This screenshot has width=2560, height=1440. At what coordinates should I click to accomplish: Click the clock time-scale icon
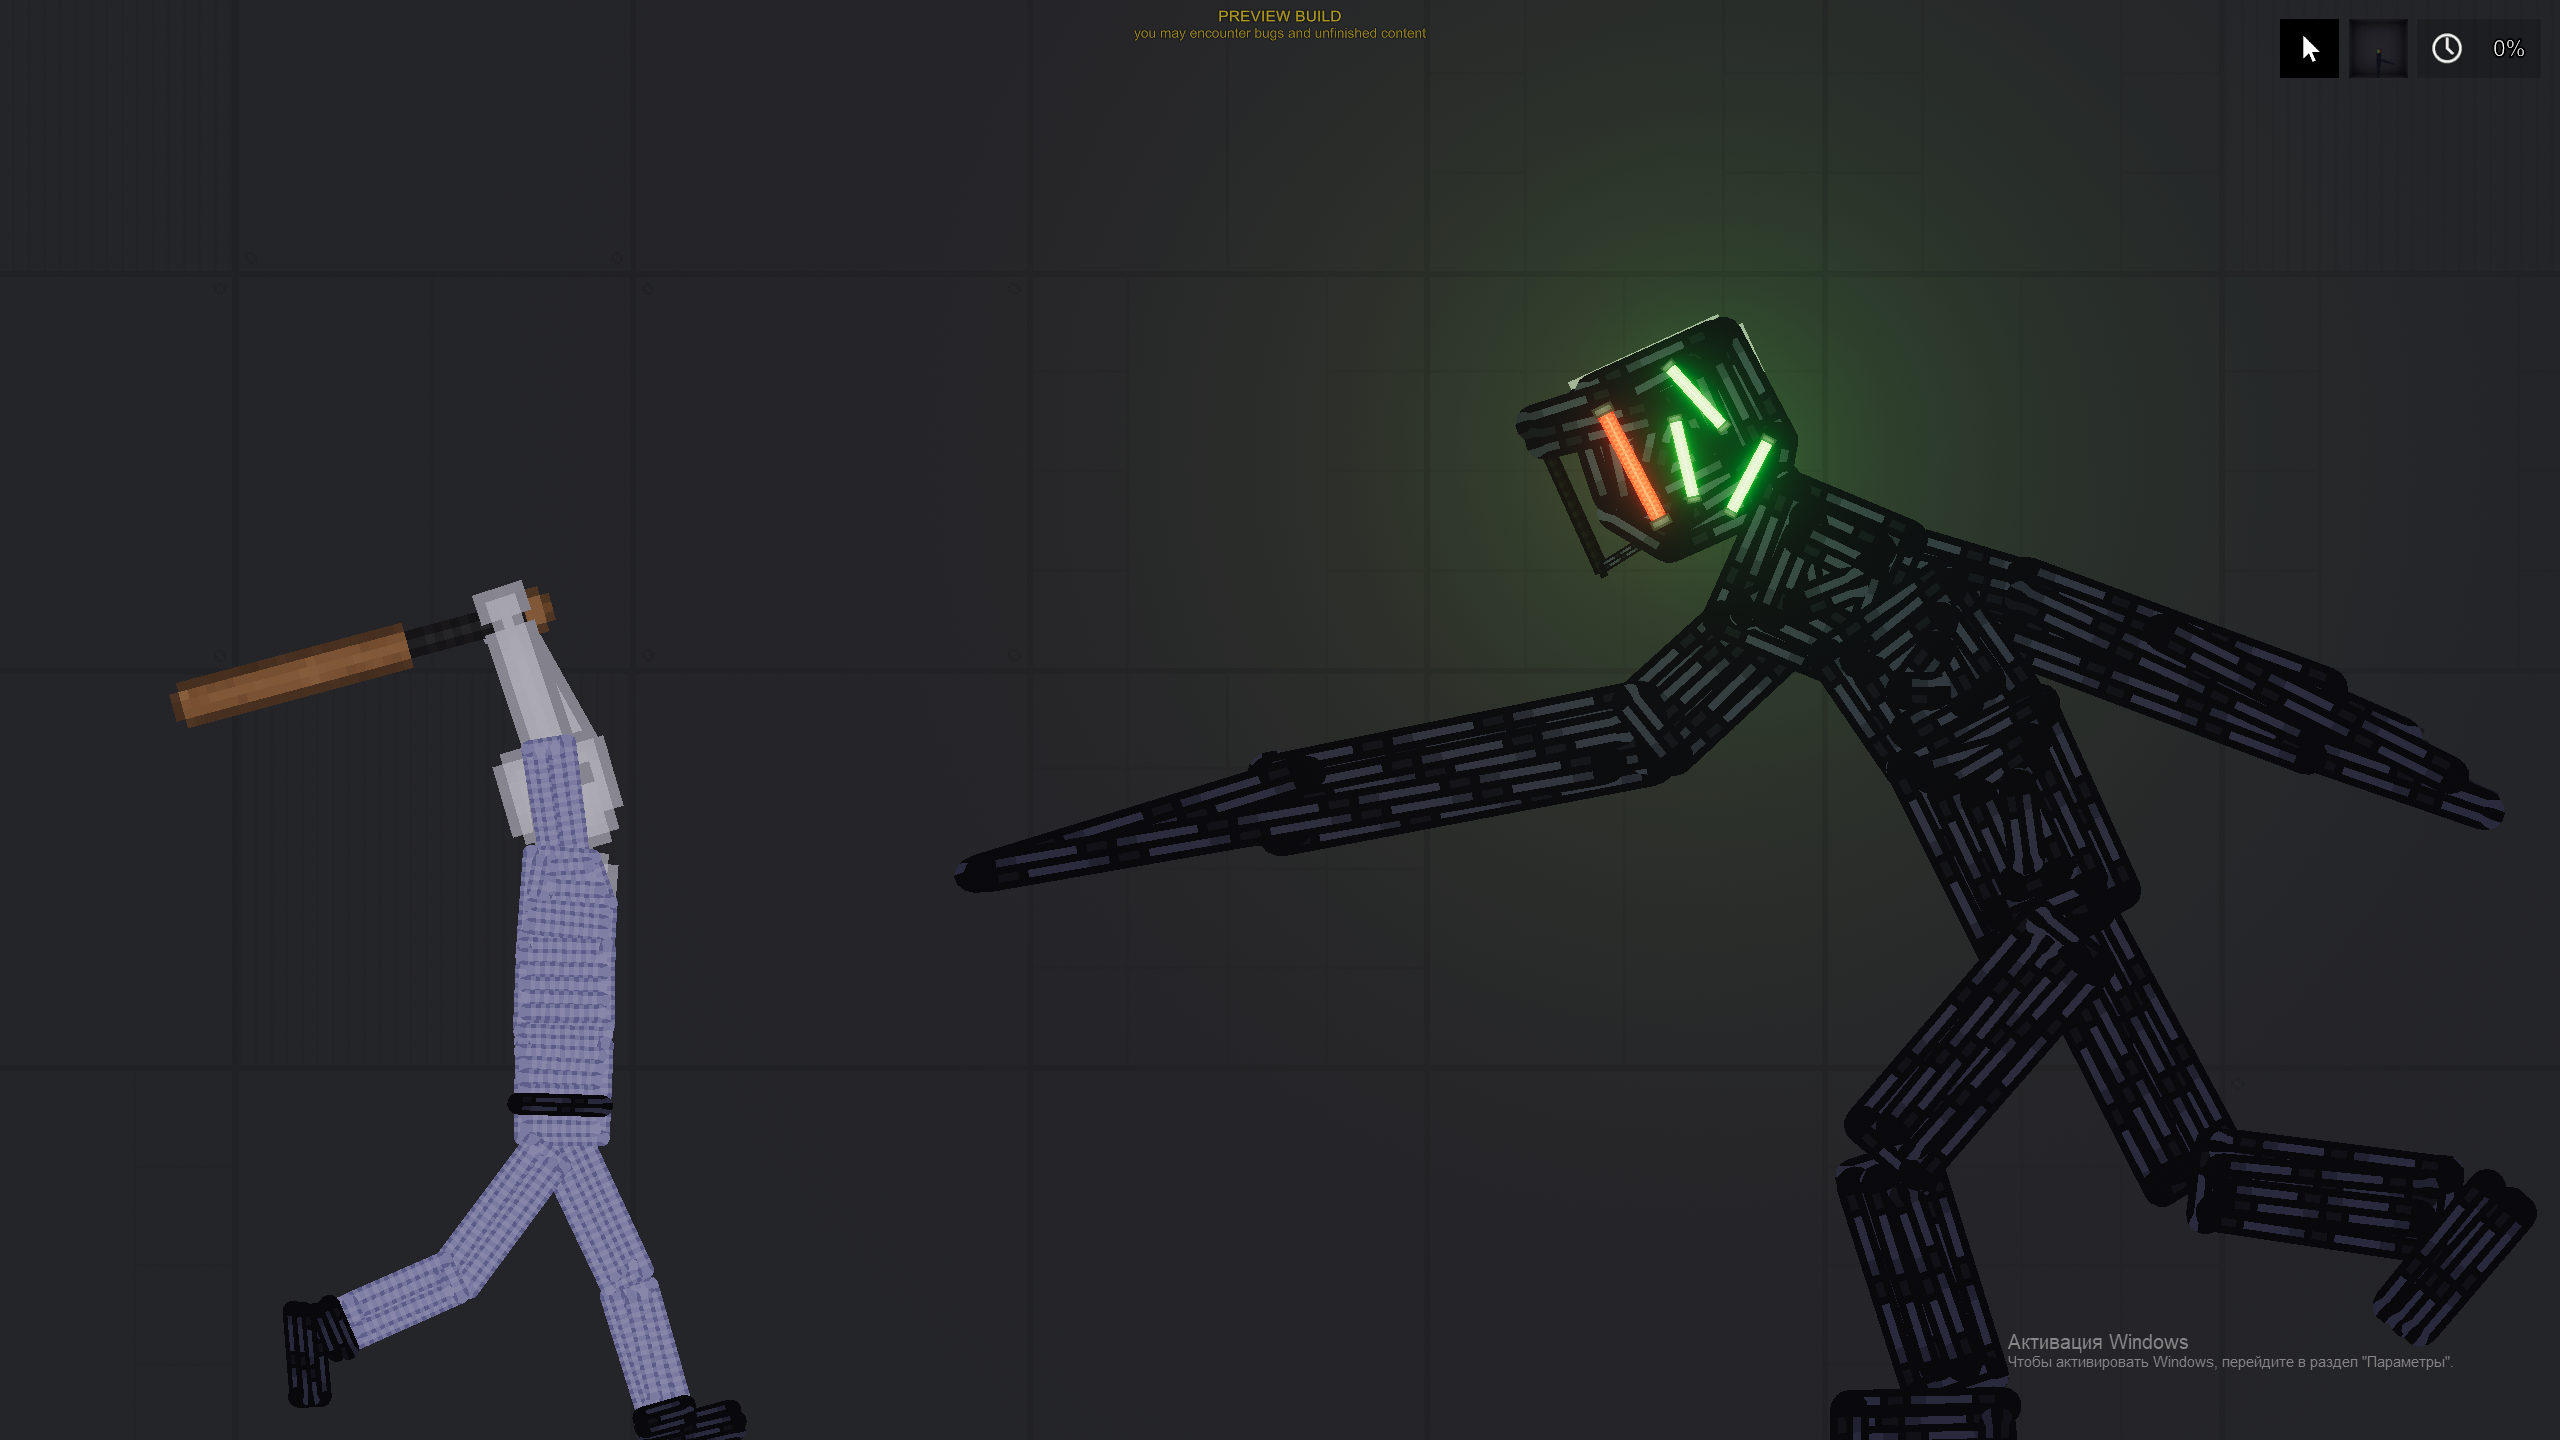(x=2446, y=48)
